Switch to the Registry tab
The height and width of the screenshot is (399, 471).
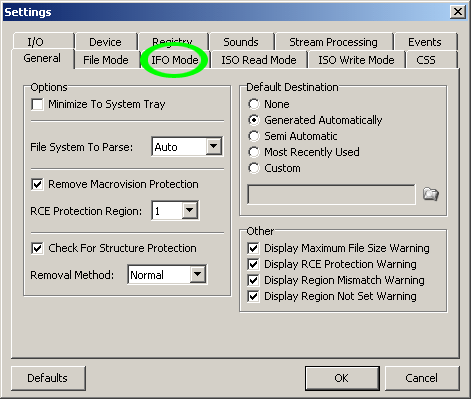click(x=173, y=41)
